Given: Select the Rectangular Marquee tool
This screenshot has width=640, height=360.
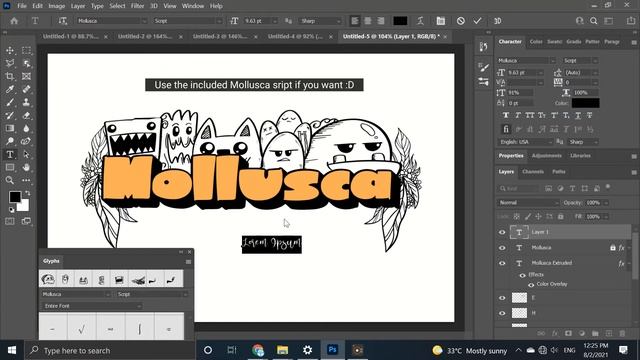Looking at the screenshot, I should [26, 51].
